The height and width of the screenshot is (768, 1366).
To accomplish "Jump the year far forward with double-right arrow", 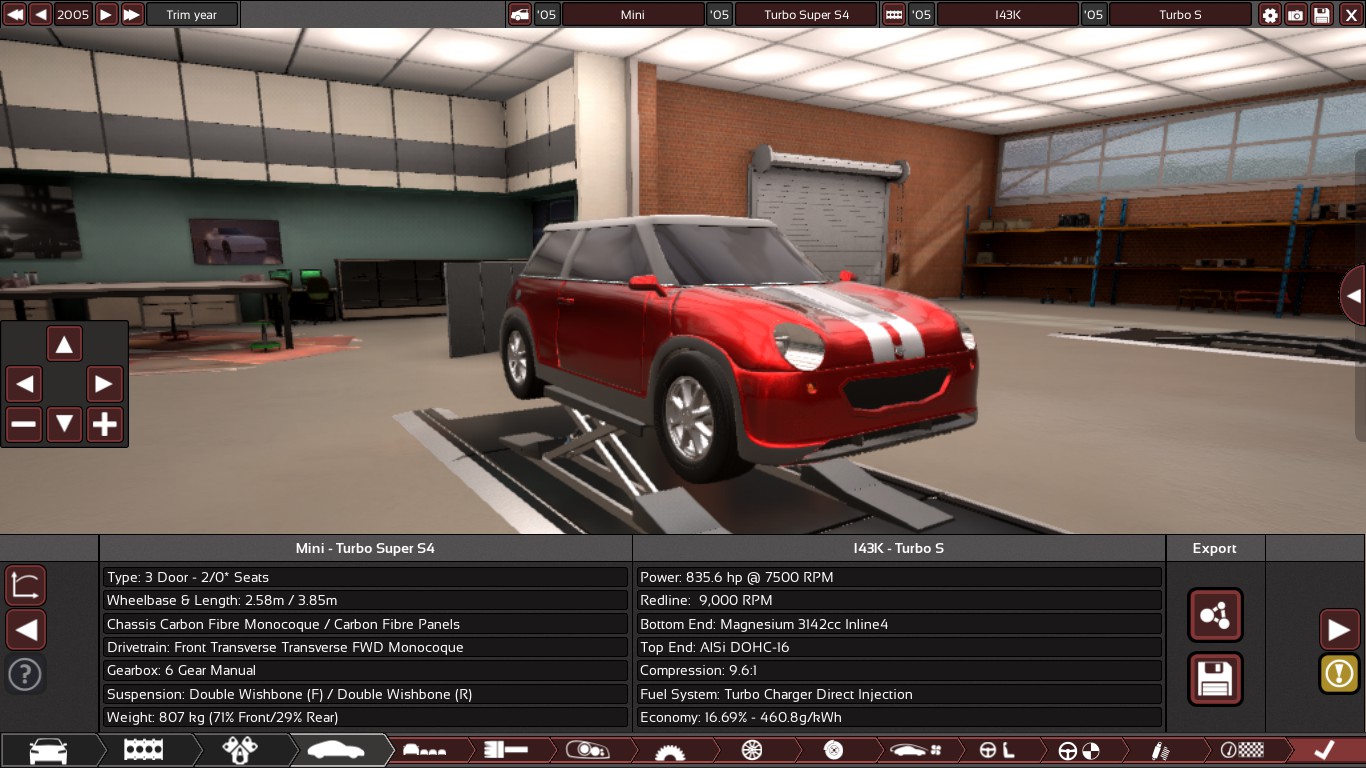I will point(133,14).
